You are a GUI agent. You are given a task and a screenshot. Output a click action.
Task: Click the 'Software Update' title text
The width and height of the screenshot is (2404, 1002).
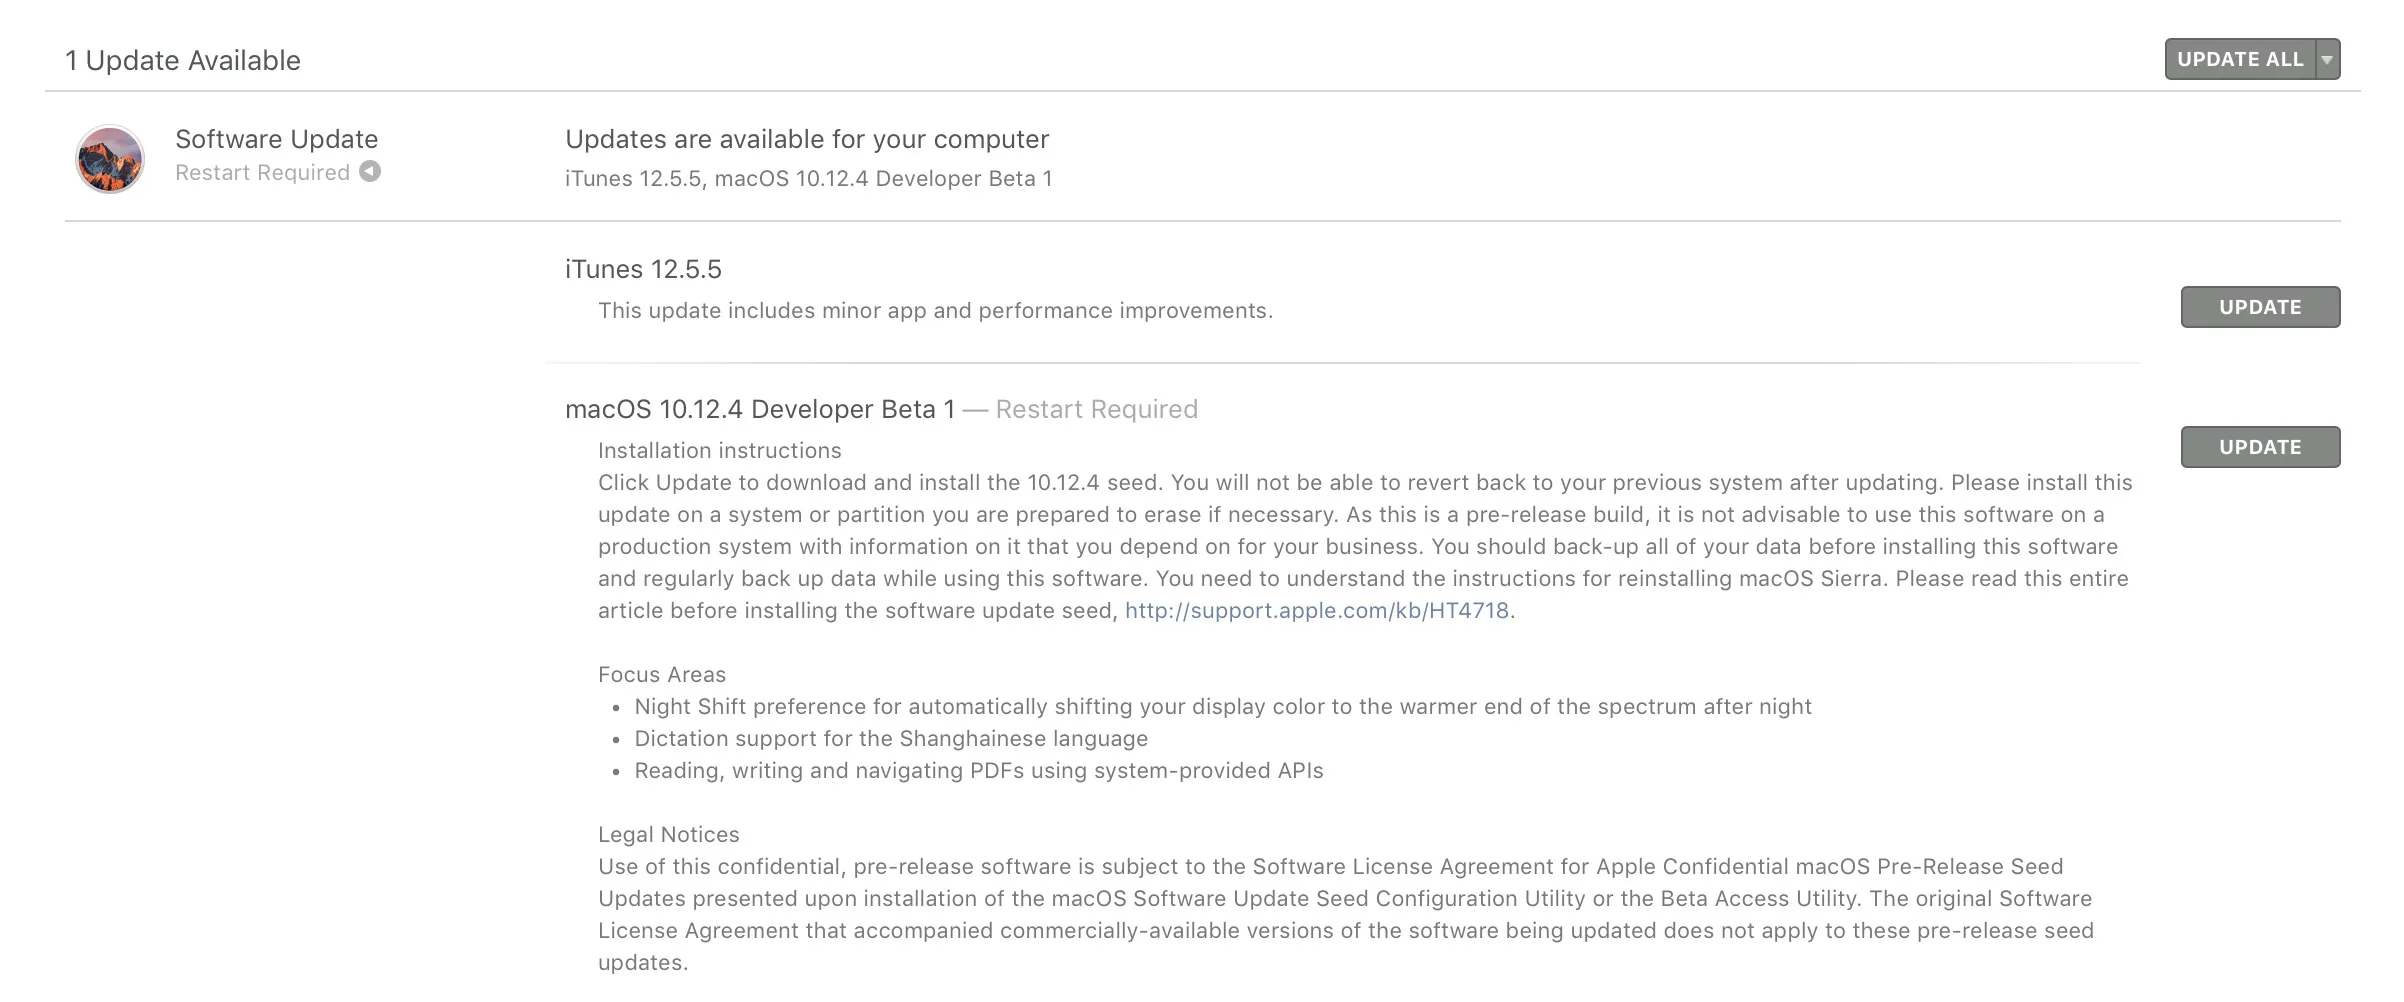coord(277,139)
